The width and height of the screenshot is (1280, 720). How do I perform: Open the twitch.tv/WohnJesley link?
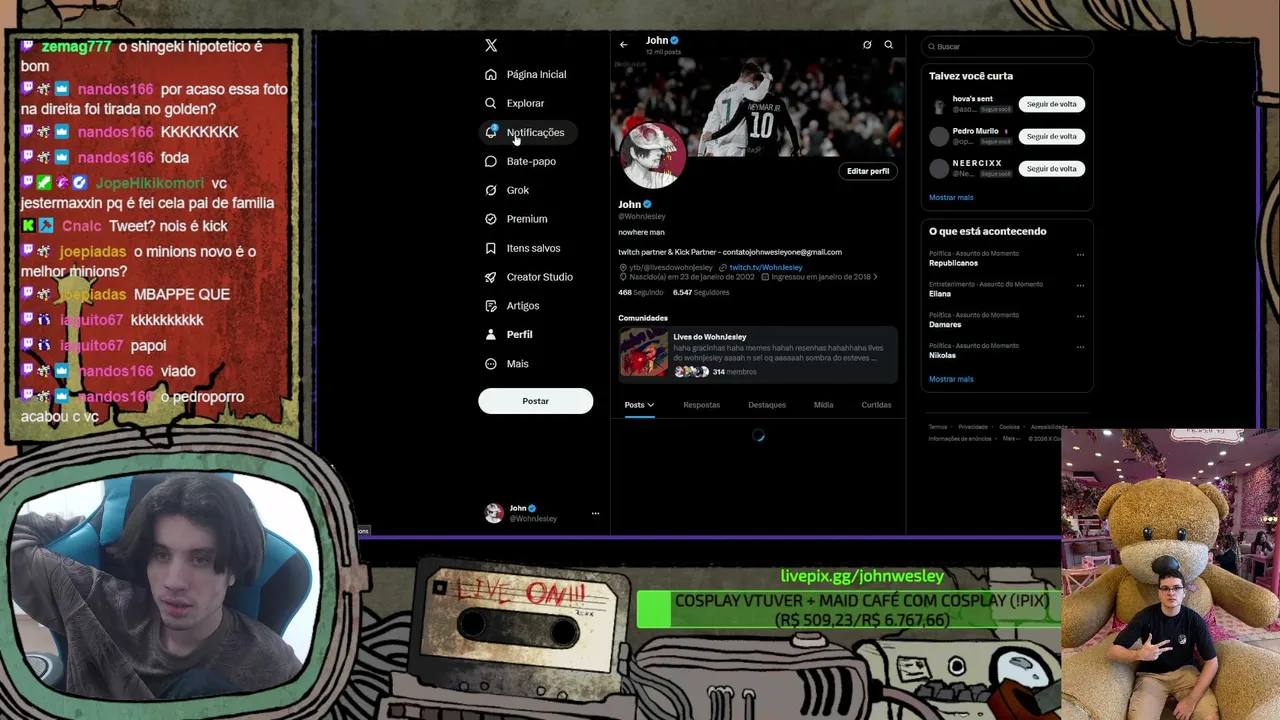[x=766, y=267]
